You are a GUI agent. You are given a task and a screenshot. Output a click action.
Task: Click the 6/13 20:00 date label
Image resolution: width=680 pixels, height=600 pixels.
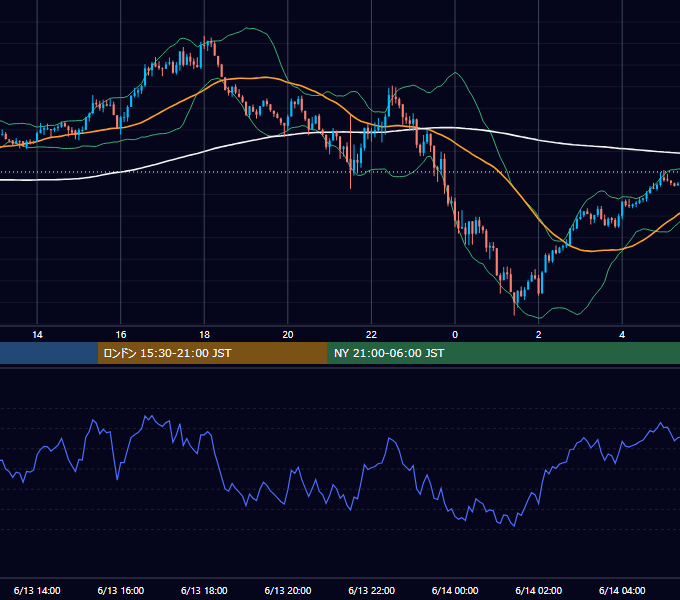point(288,590)
